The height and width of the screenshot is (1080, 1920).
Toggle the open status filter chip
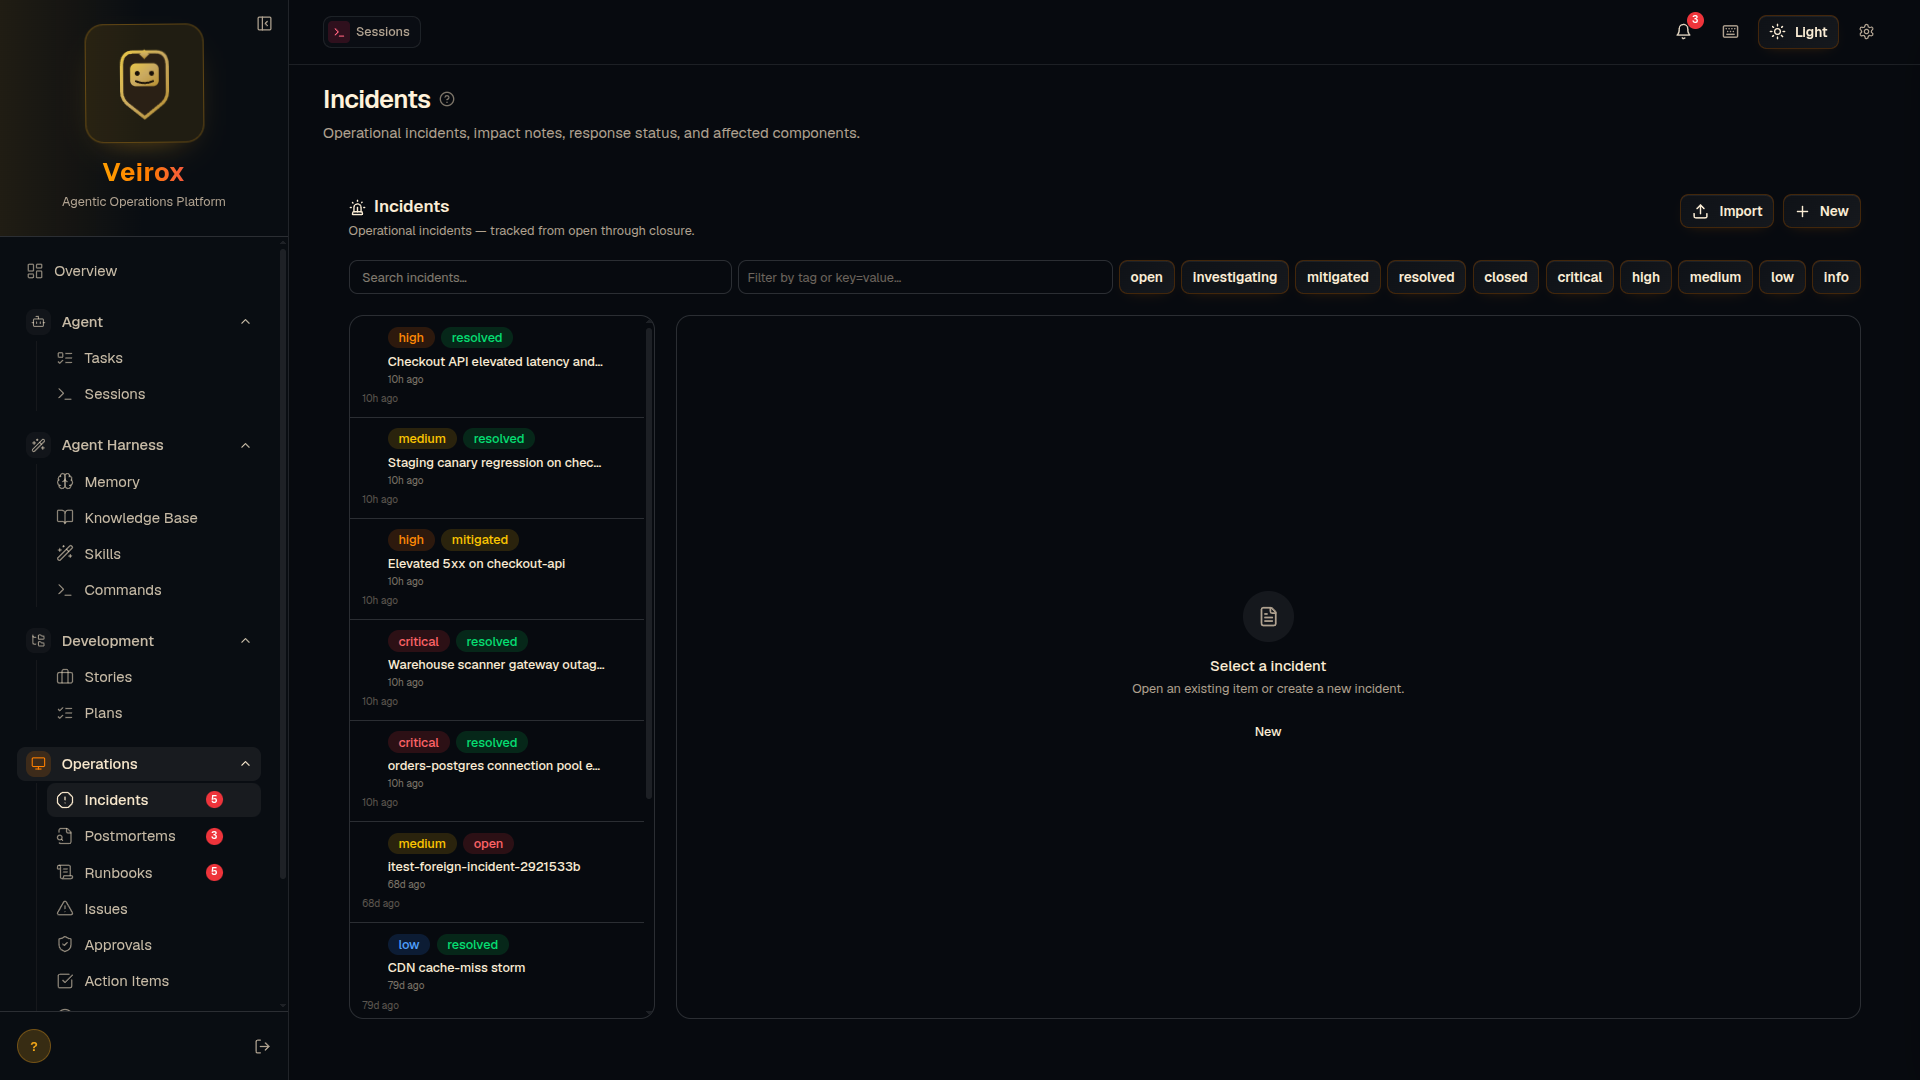[x=1146, y=277]
